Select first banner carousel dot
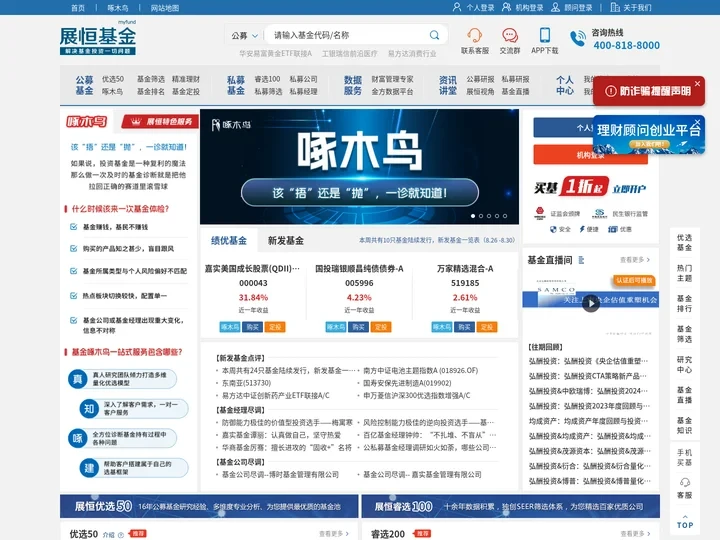This screenshot has width=720, height=540. 473,216
